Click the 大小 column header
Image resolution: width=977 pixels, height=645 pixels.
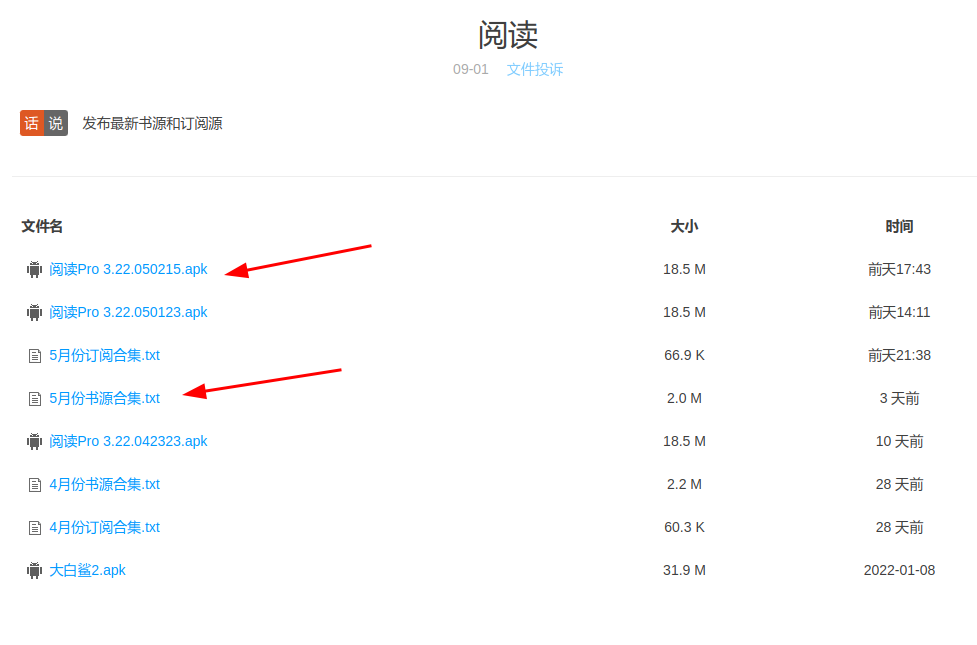pos(684,226)
